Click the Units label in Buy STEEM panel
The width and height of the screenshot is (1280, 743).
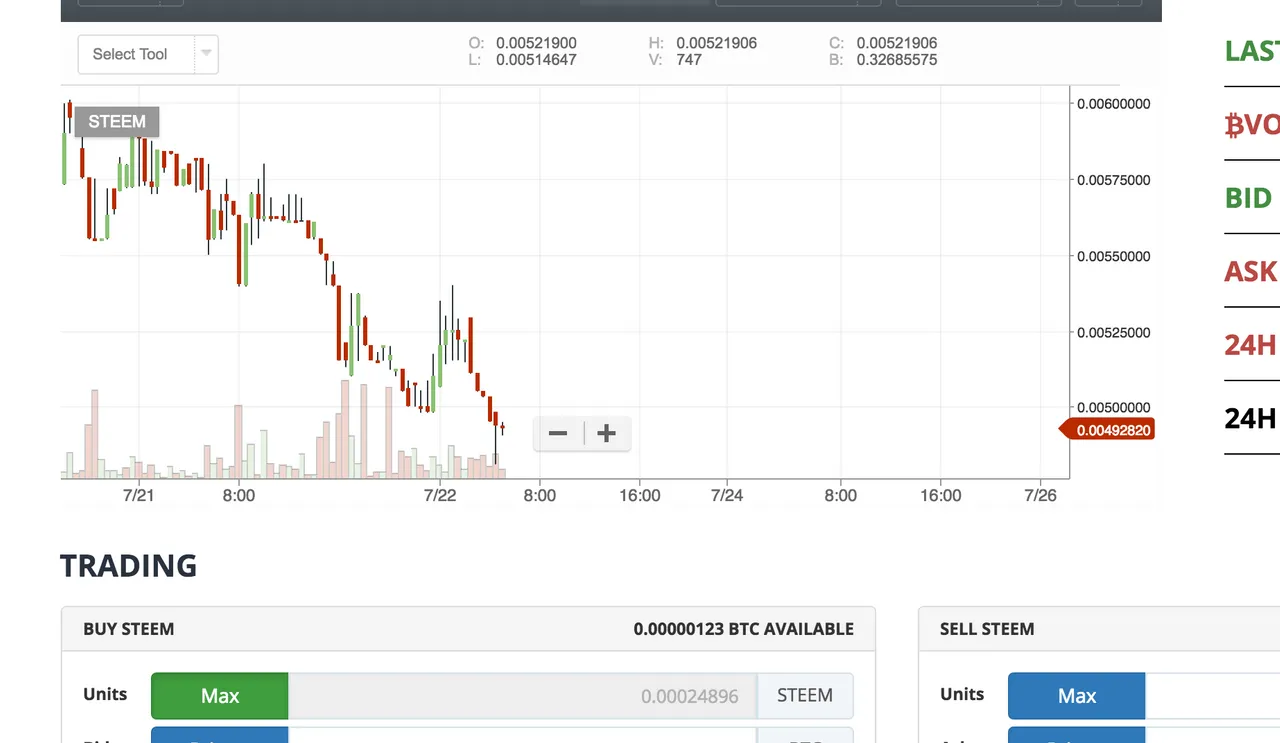click(105, 694)
